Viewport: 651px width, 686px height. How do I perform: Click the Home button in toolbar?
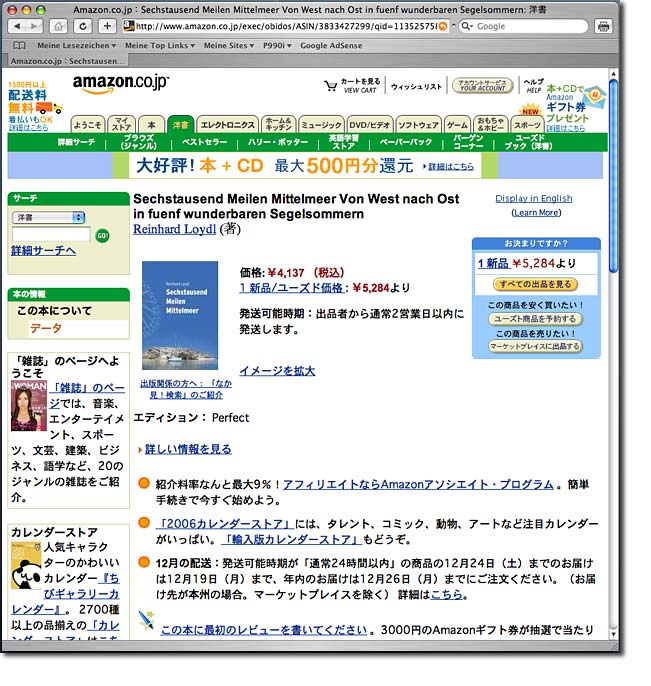click(59, 25)
